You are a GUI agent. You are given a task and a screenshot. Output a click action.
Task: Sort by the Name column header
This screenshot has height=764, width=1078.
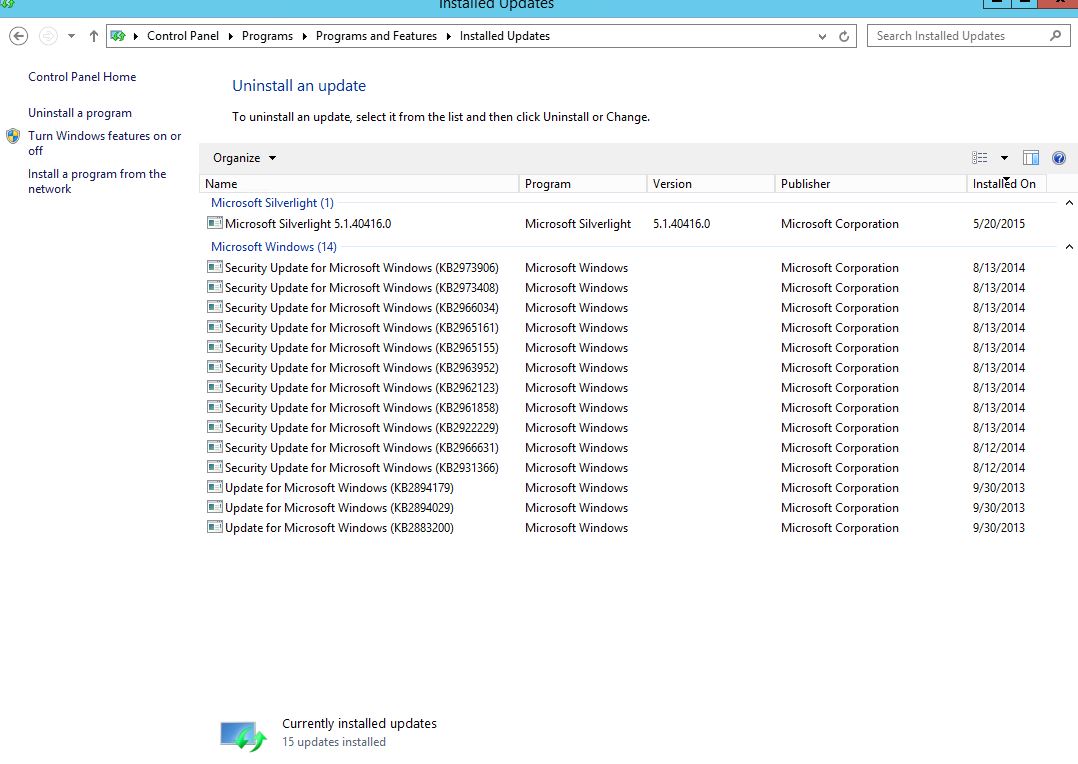tap(359, 184)
